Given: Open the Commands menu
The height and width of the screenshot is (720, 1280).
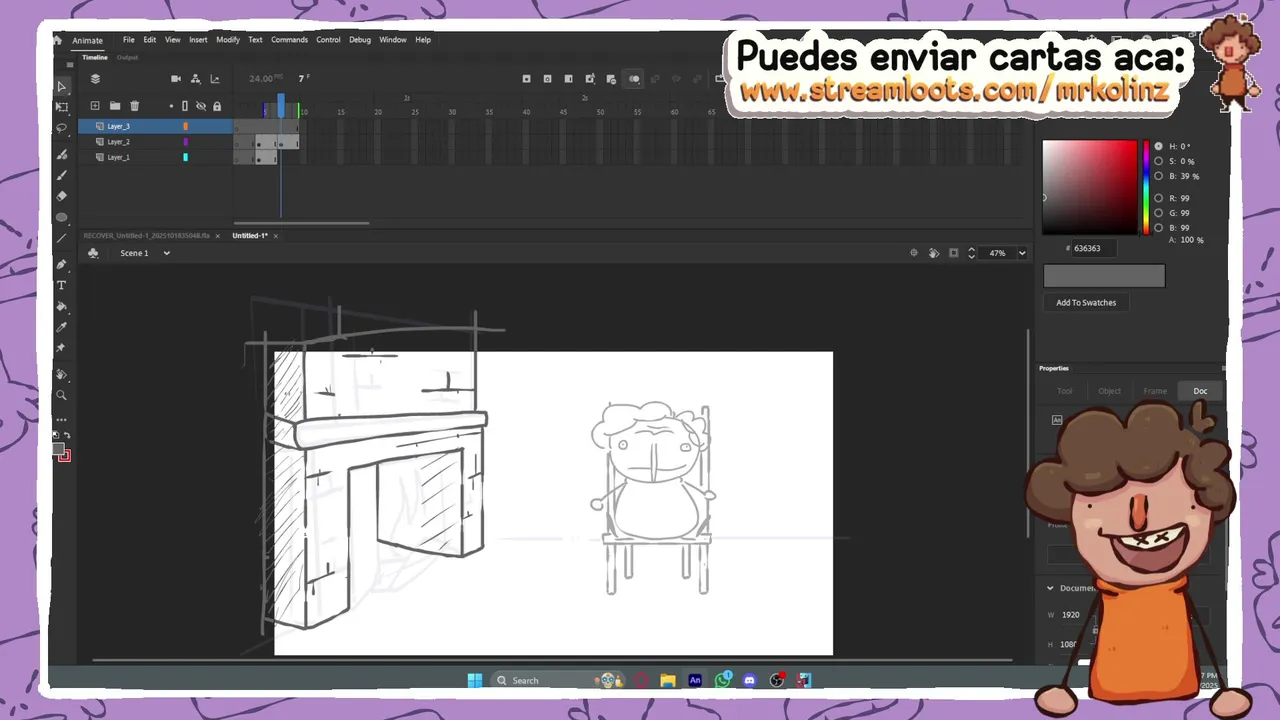Looking at the screenshot, I should click(x=289, y=40).
